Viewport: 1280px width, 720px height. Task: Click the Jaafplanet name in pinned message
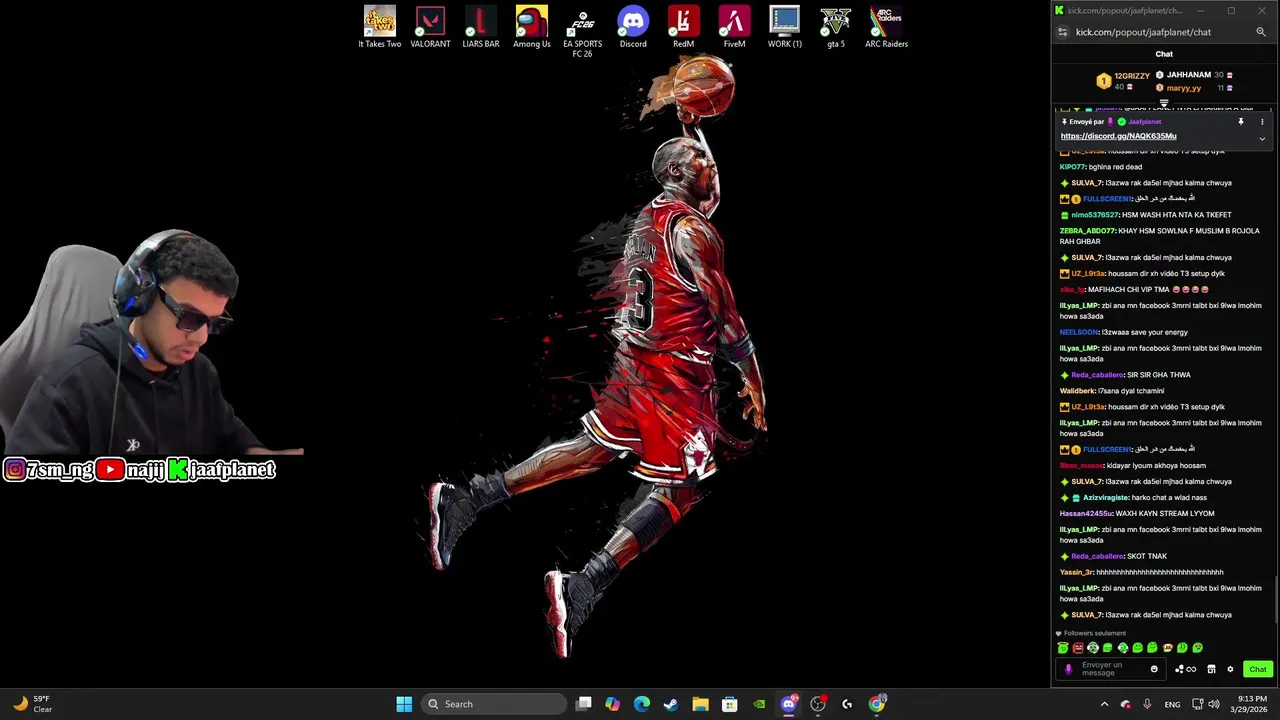(x=1145, y=122)
